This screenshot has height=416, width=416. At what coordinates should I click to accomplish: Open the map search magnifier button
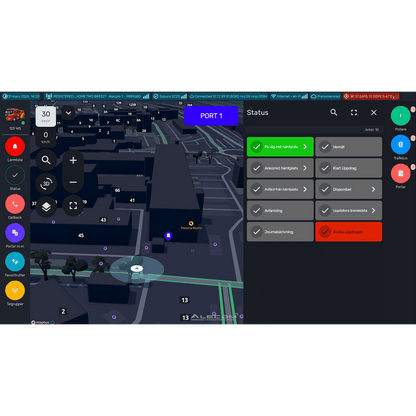[46, 160]
